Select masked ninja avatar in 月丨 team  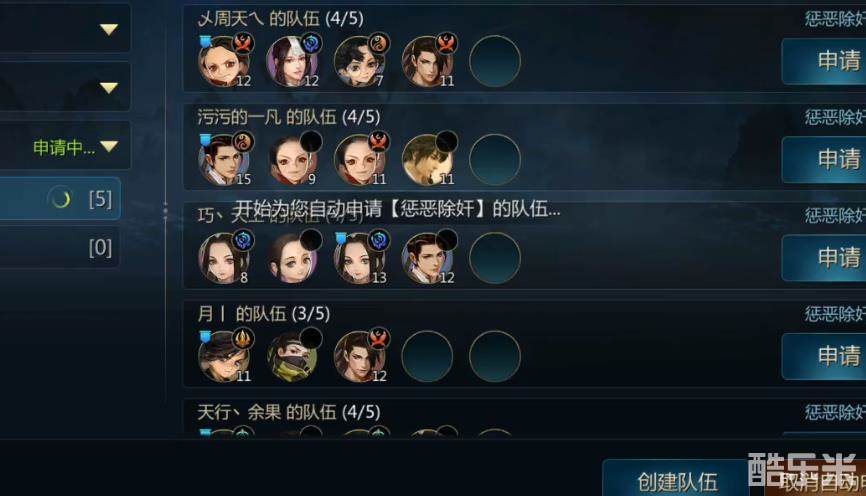click(x=292, y=356)
